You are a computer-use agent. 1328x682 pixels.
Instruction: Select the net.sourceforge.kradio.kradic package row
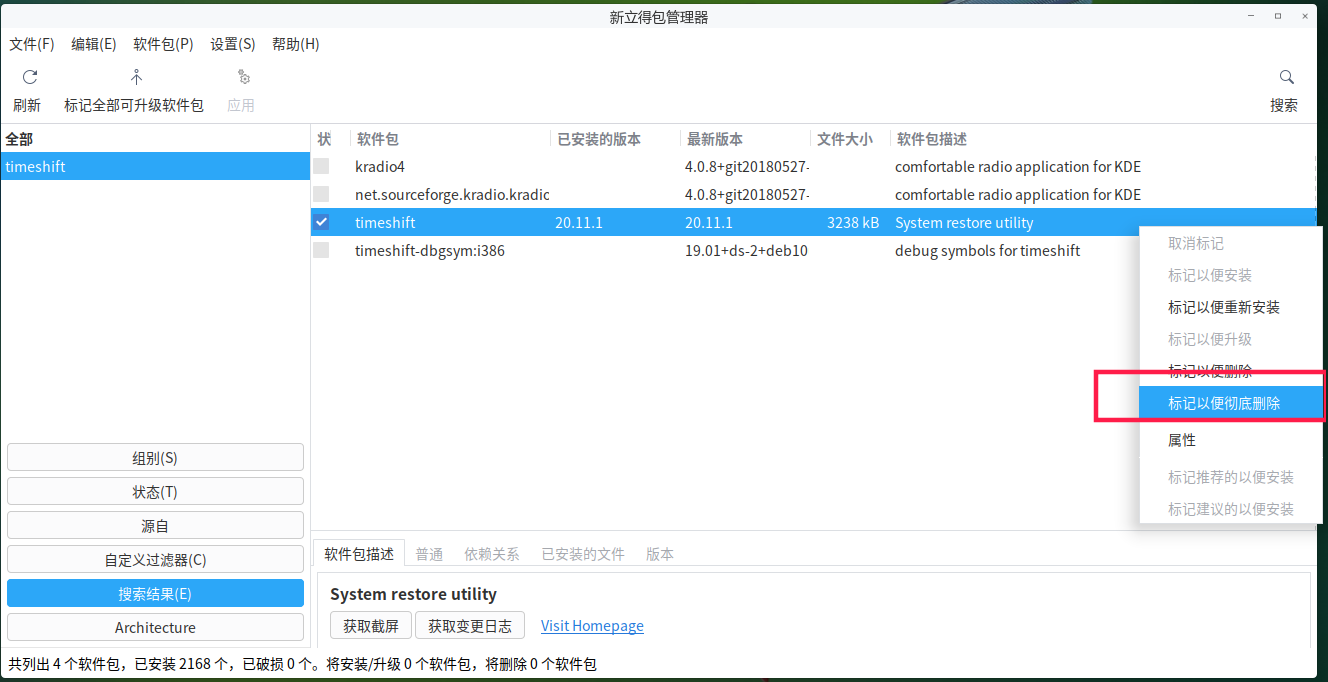click(x=813, y=194)
